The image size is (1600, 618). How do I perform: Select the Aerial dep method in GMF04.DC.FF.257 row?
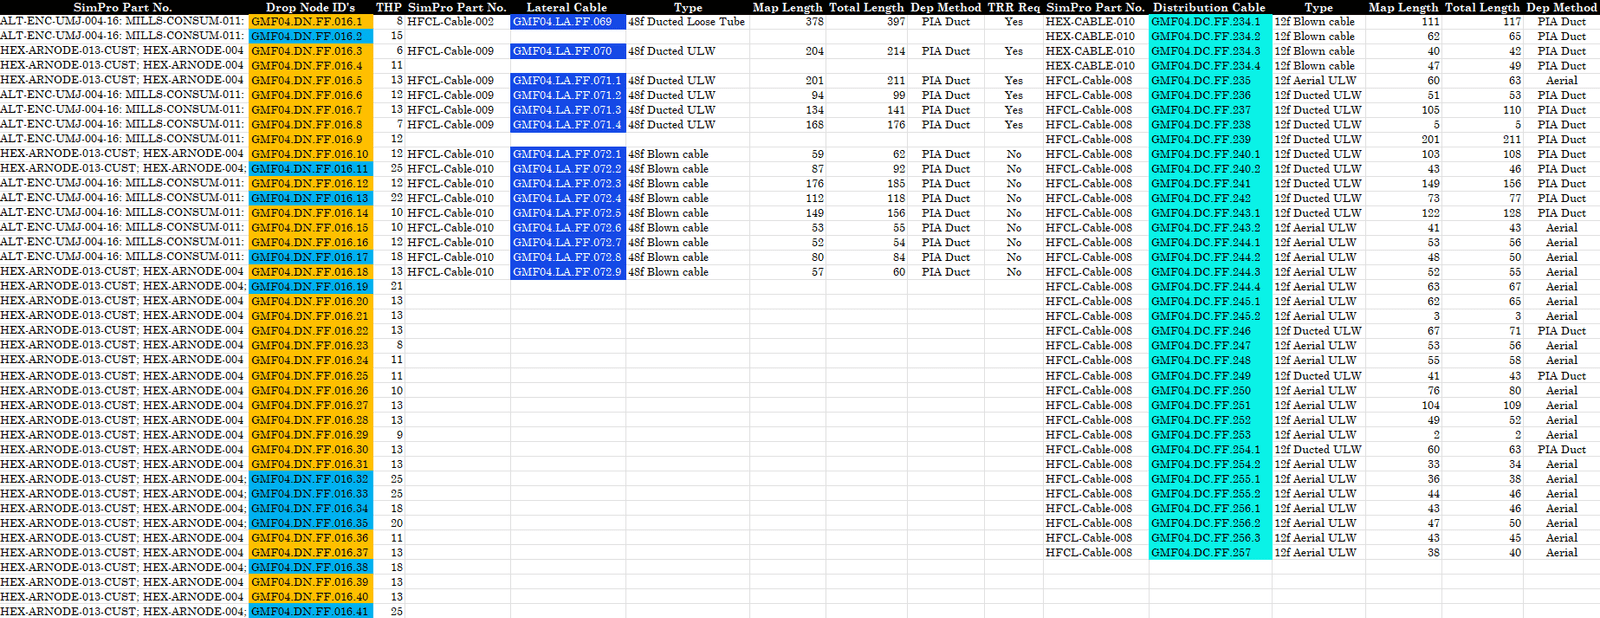(x=1561, y=553)
